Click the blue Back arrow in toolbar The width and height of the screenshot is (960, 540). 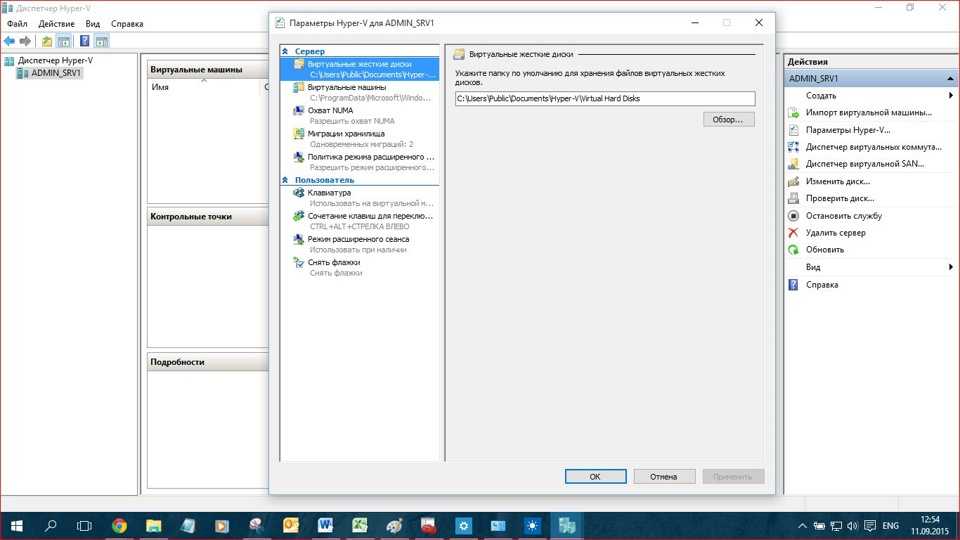pos(9,41)
